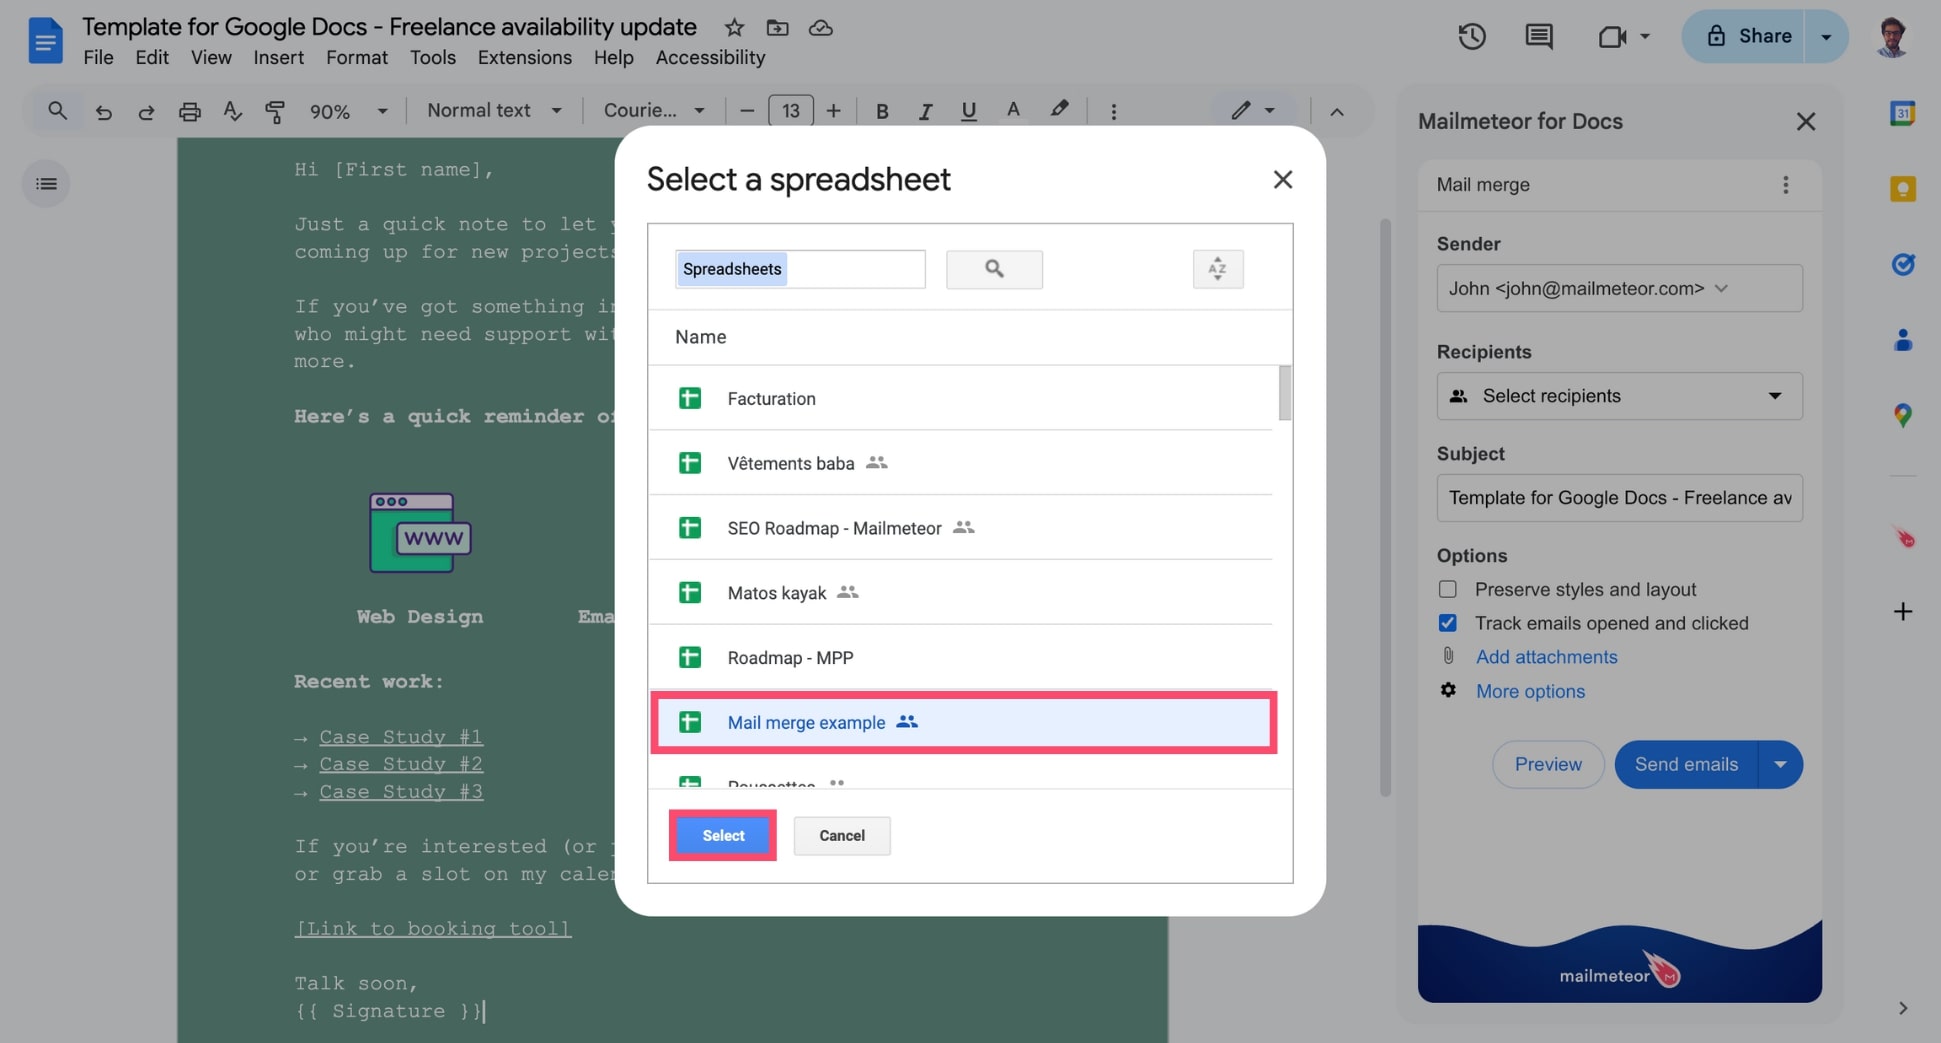Open Google Keep side panel
The image size is (1941, 1043).
point(1902,189)
